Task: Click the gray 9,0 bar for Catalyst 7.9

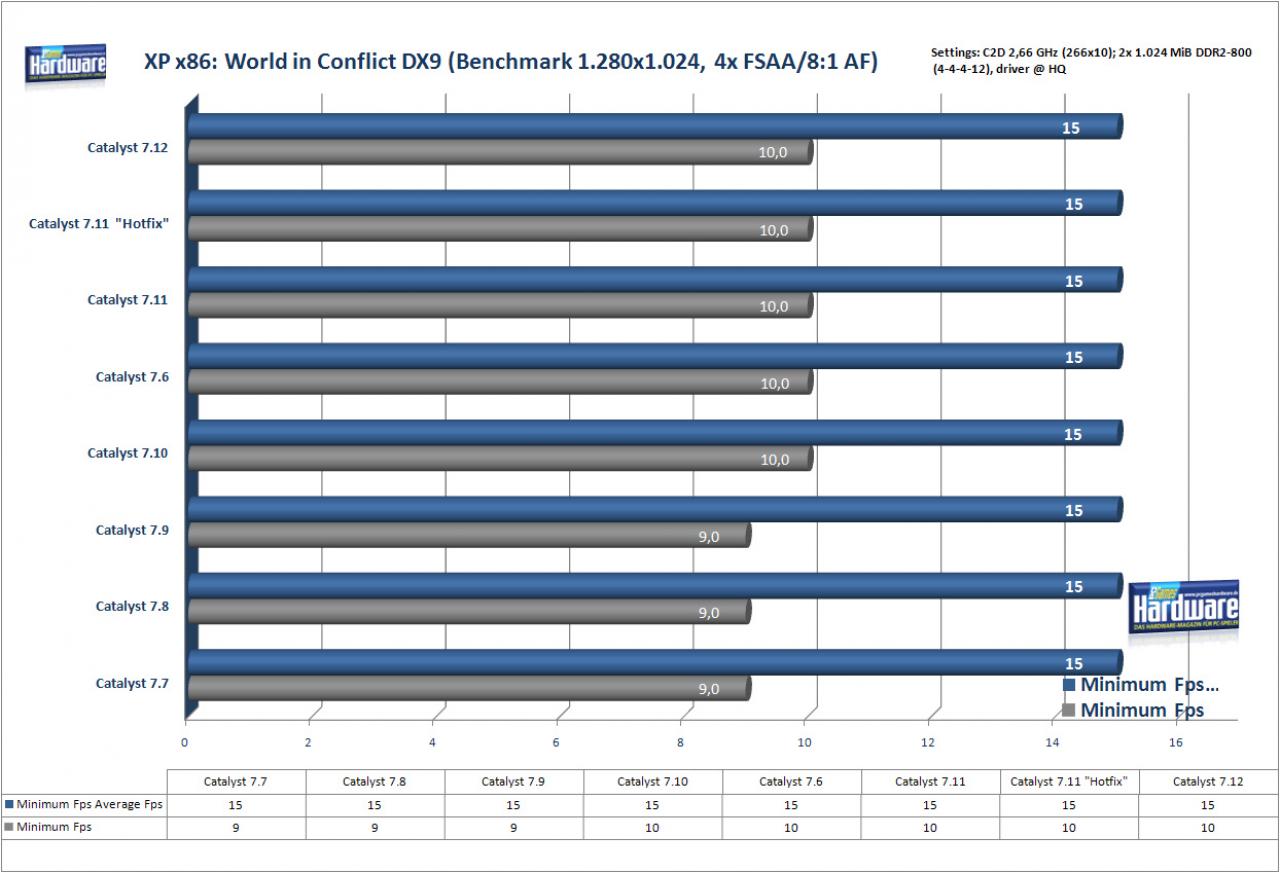Action: (x=469, y=536)
